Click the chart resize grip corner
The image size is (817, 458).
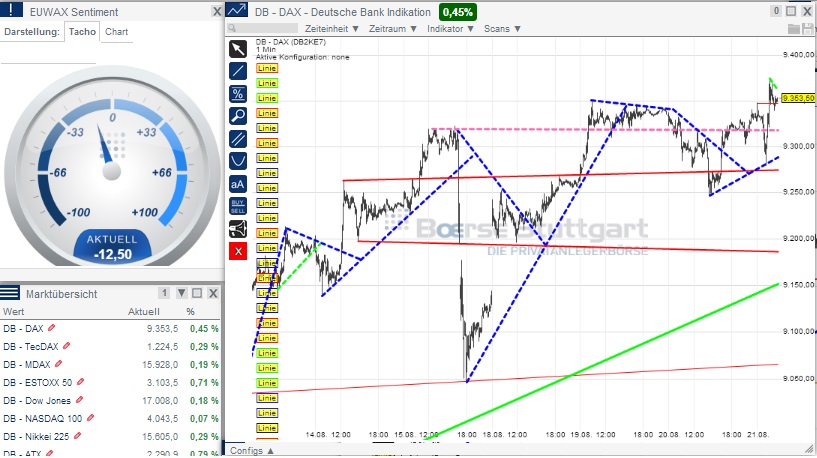pos(809,449)
